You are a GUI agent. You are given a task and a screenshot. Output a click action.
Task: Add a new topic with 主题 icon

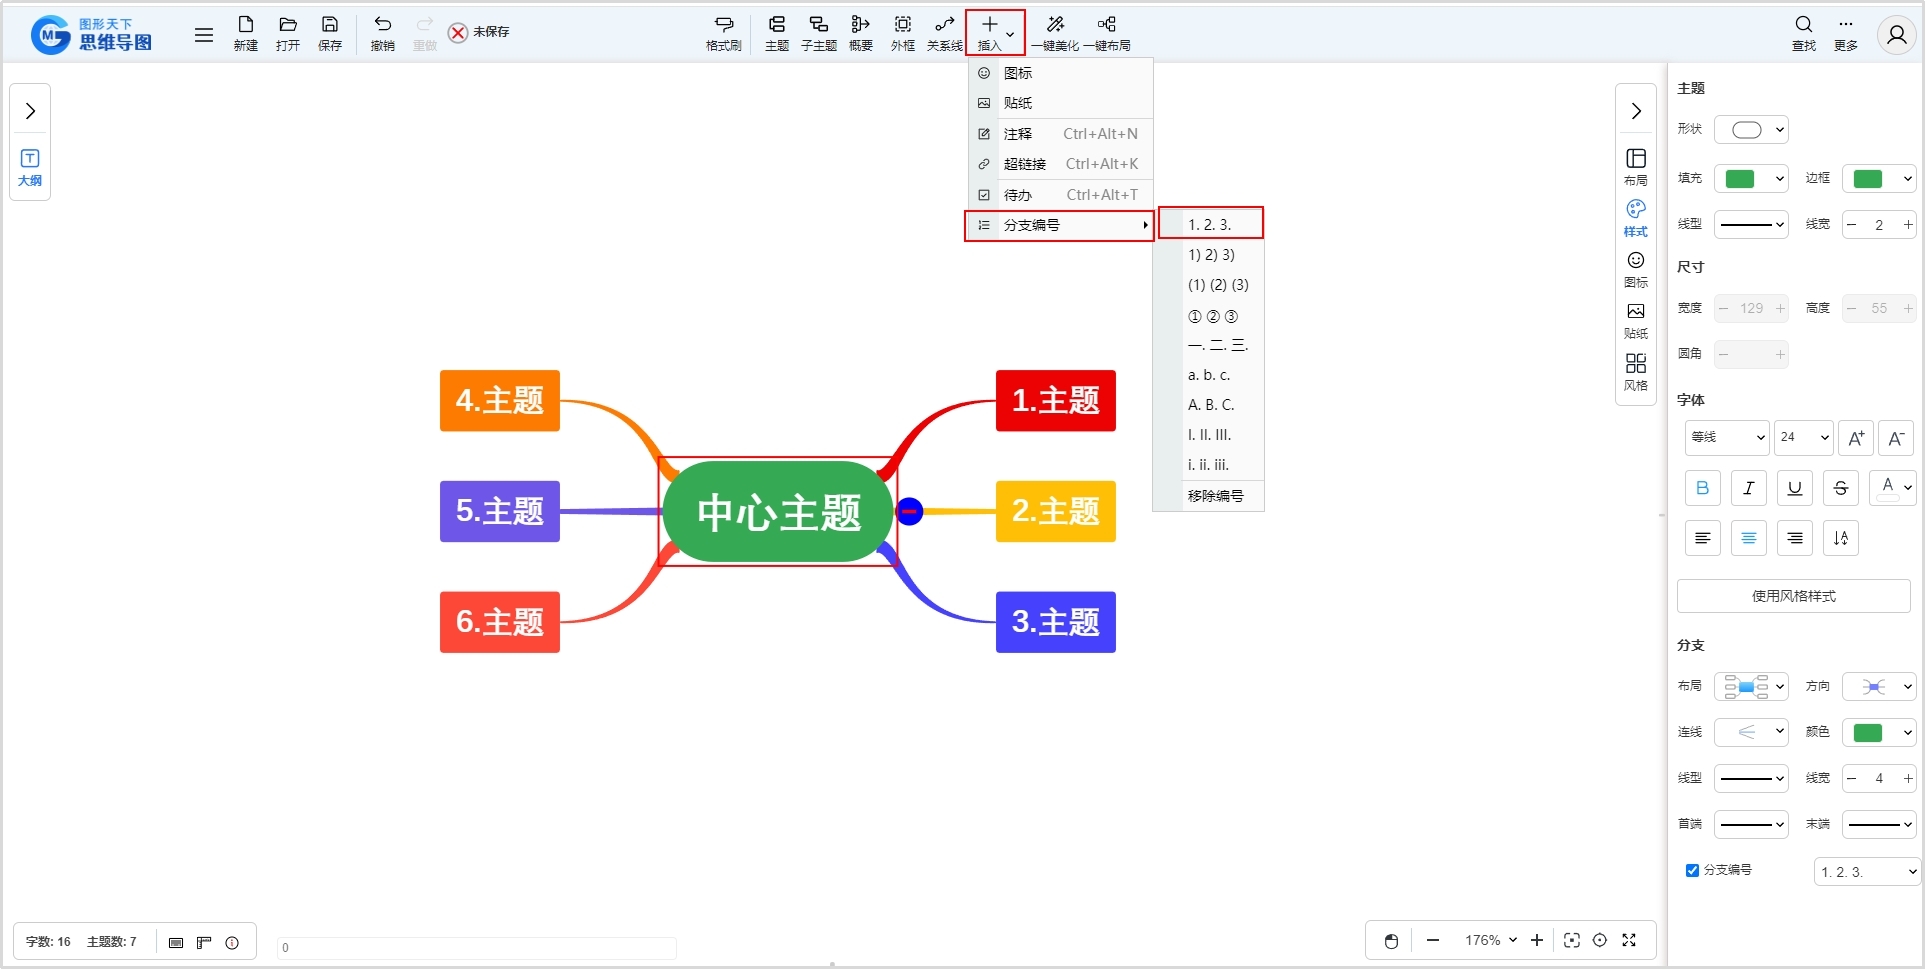click(x=777, y=33)
